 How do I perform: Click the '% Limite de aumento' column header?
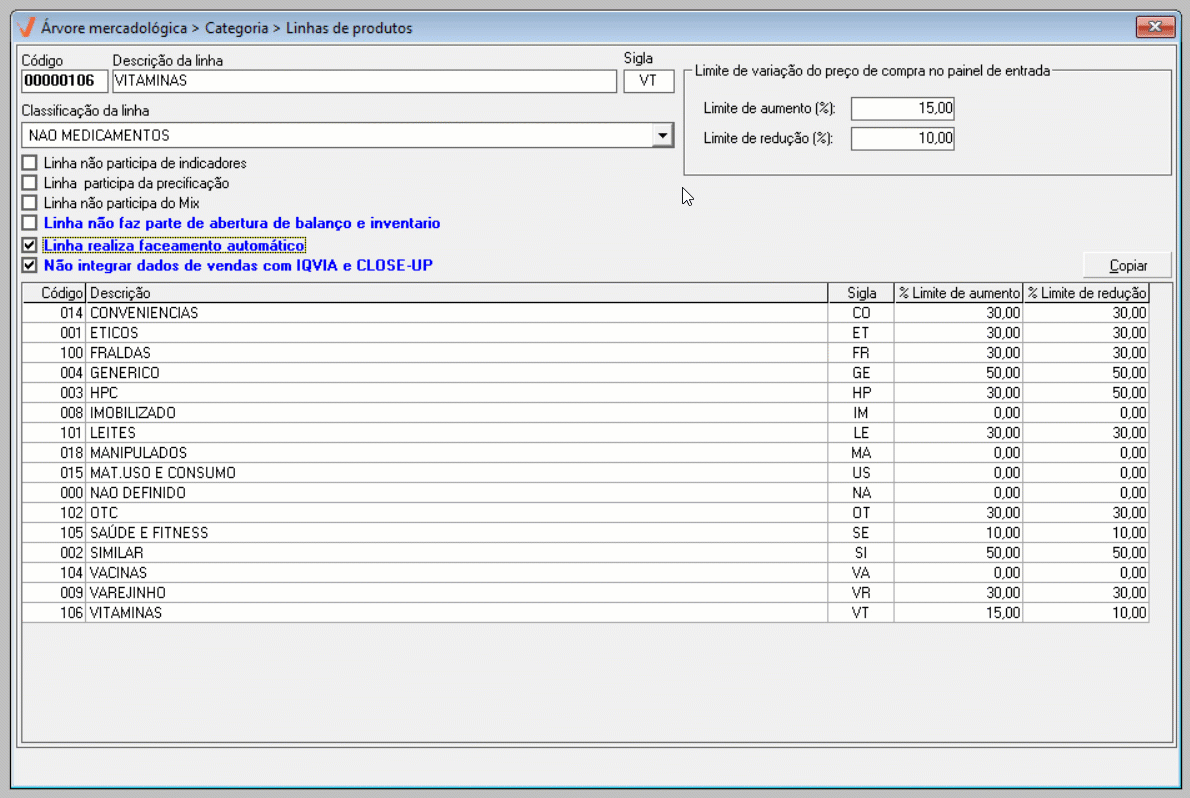(958, 293)
